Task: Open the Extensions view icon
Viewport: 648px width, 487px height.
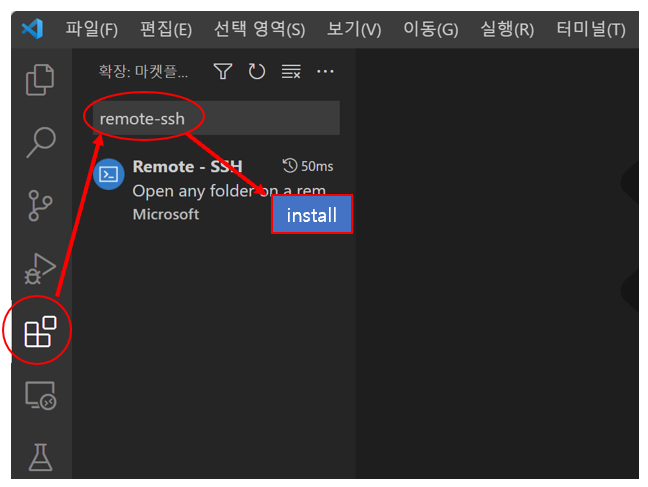Action: 40,332
